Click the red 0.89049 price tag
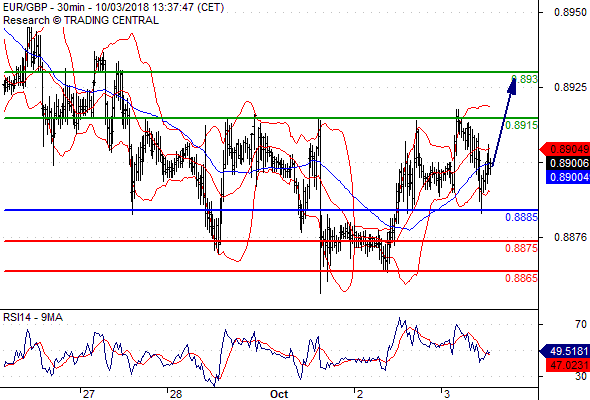 [x=565, y=149]
